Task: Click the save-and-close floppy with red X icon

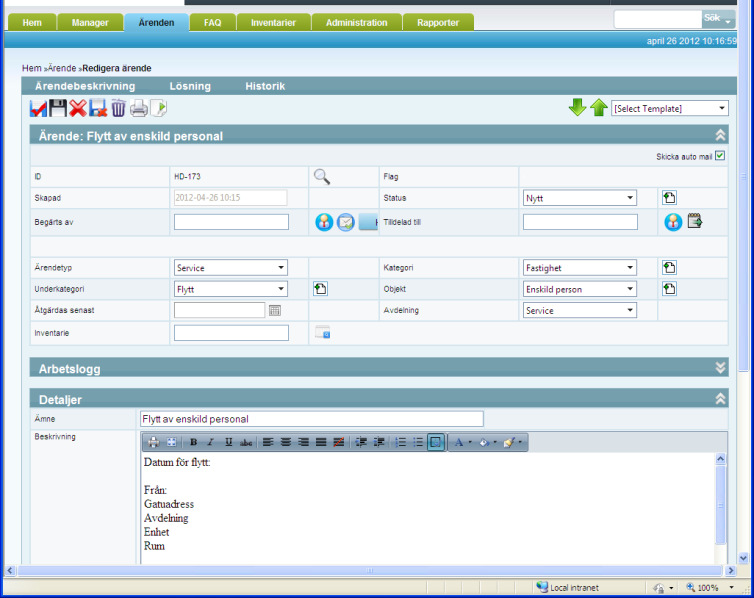Action: (x=98, y=108)
